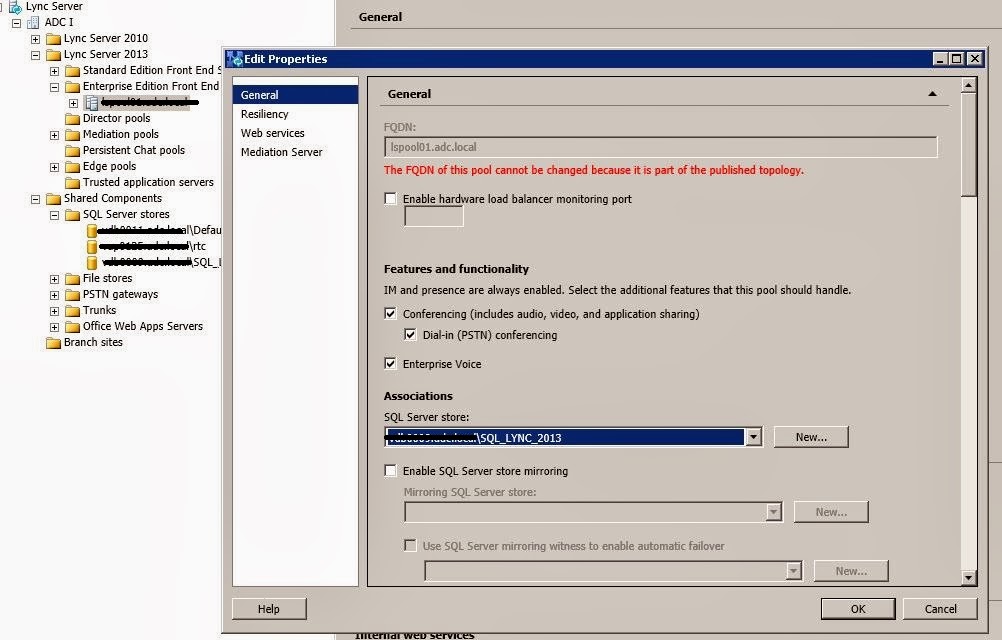1002x640 pixels.
Task: Enable SQL Server store mirroring checkbox
Action: pyautogui.click(x=390, y=471)
